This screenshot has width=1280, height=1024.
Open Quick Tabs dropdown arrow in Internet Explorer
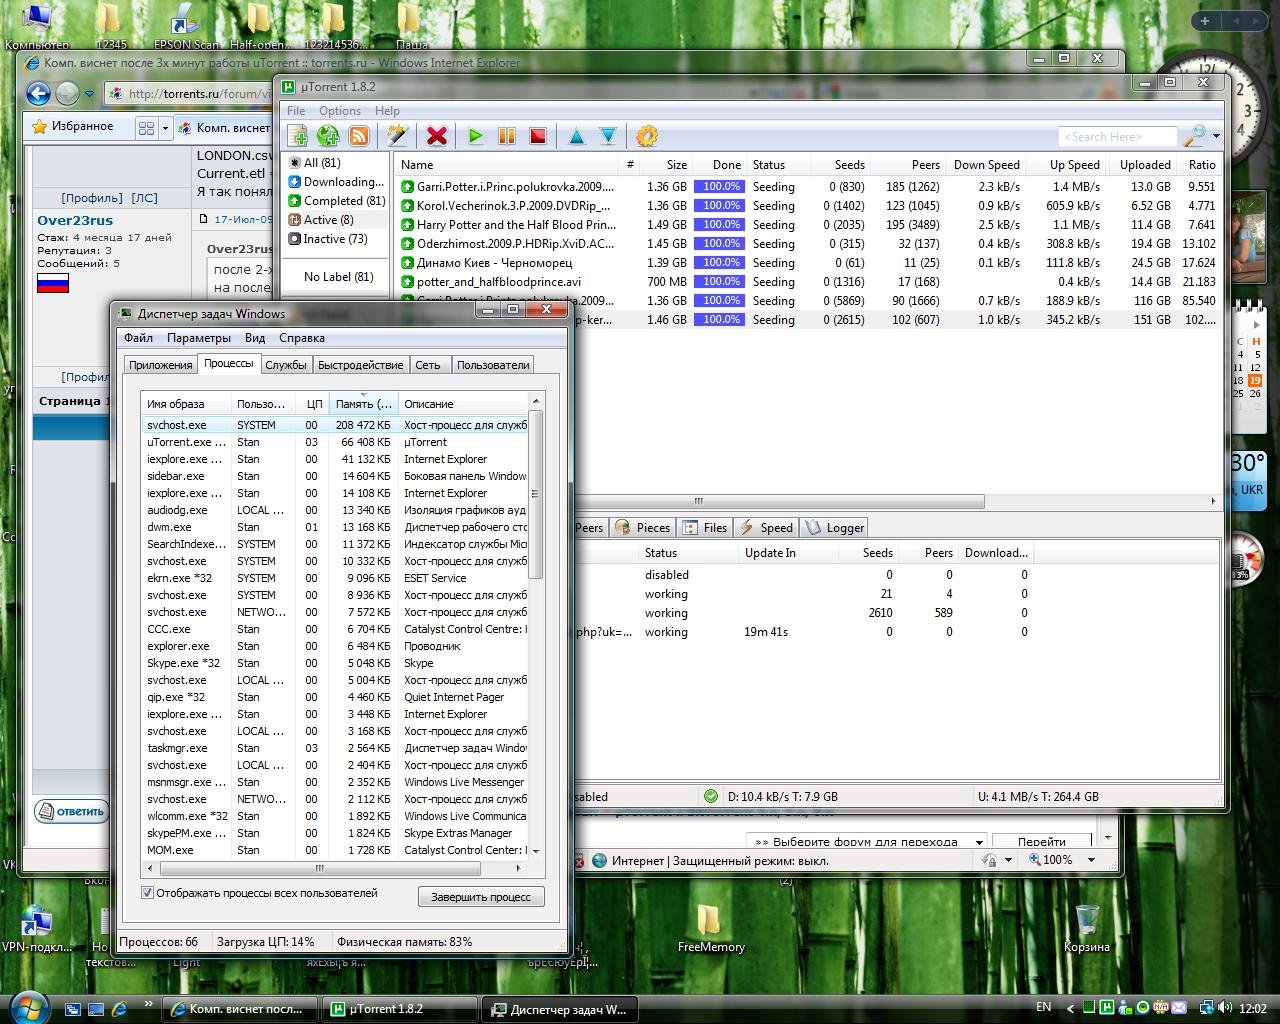click(165, 128)
